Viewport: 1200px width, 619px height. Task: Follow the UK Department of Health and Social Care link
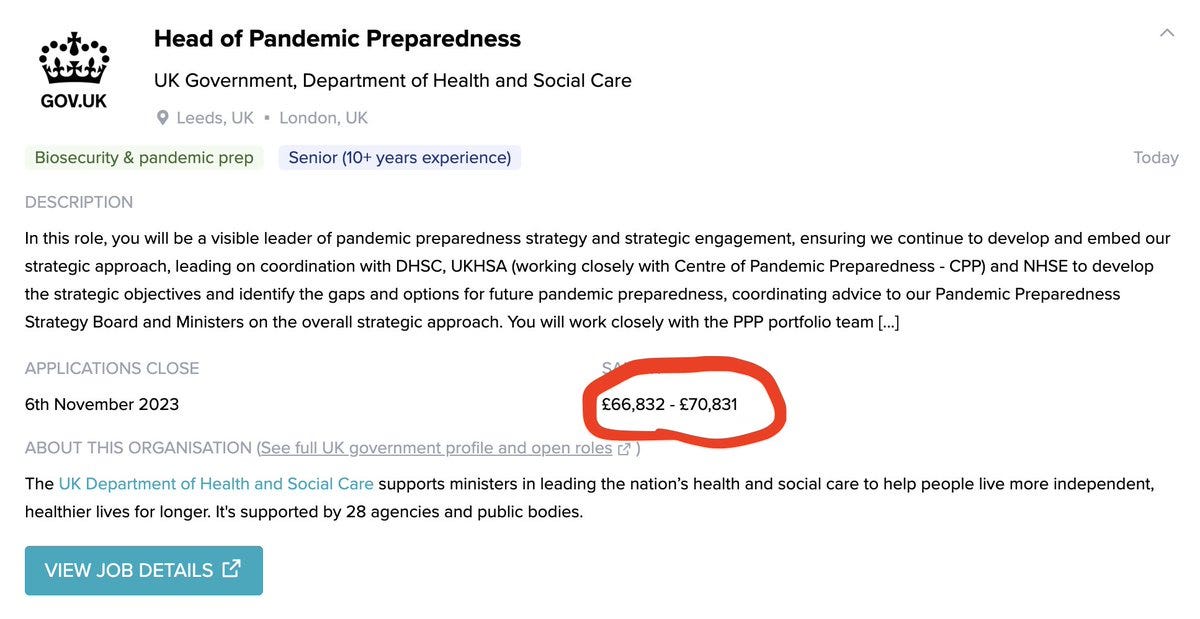(x=216, y=484)
